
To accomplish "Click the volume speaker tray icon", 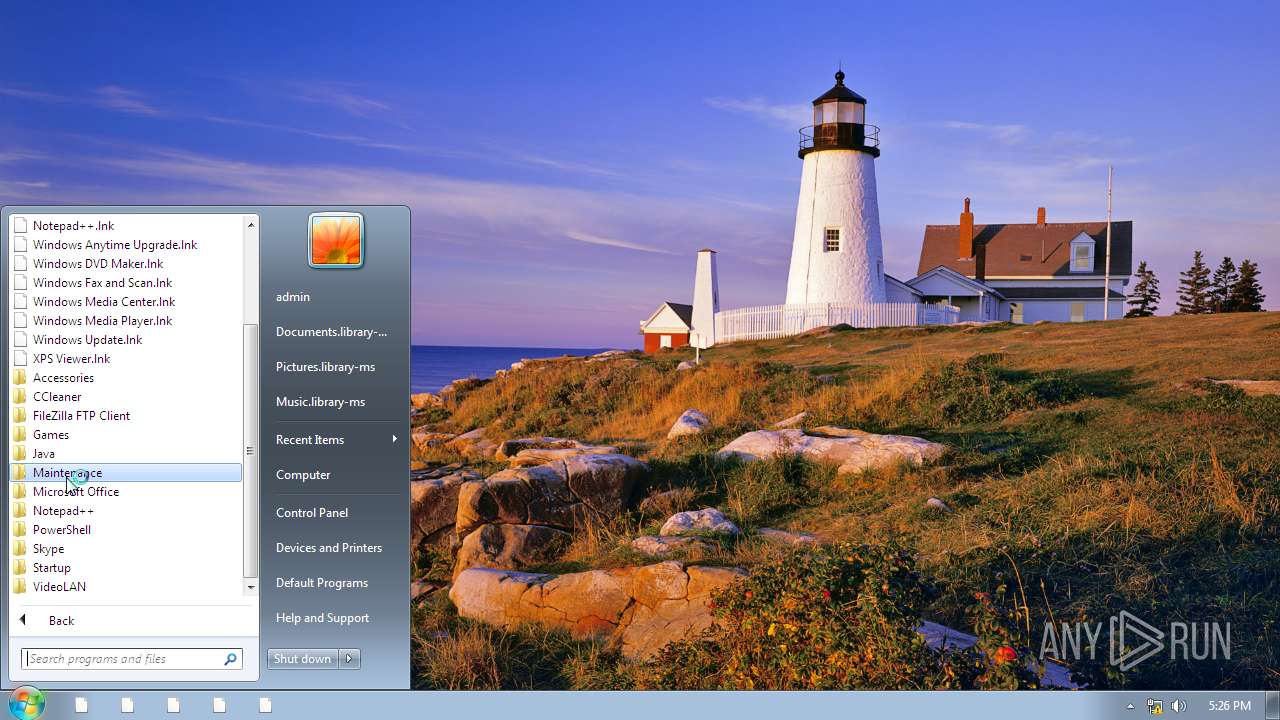I will 1179,706.
